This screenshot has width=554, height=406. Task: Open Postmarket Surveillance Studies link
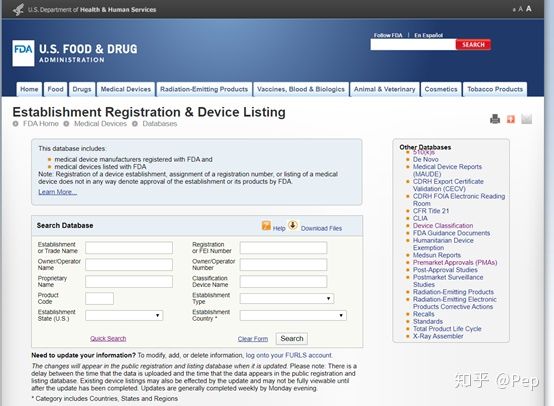[x=448, y=281]
